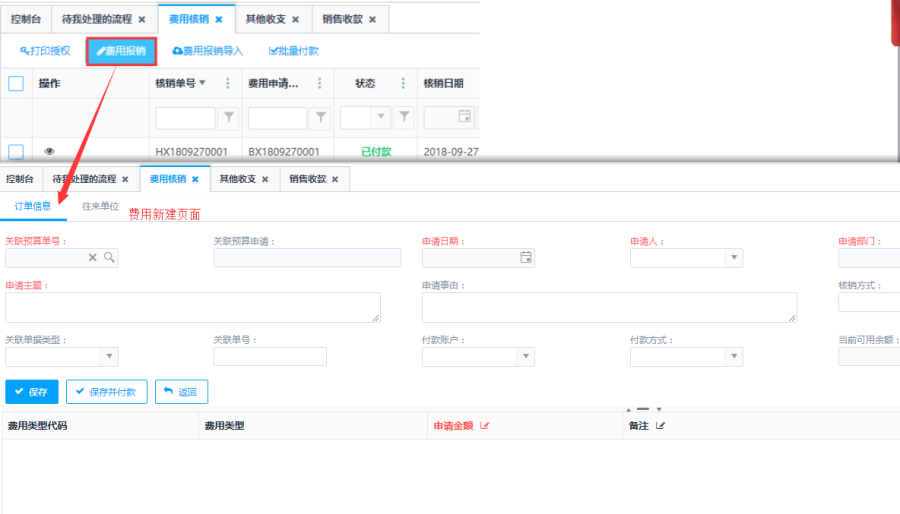
Task: Switch to the 往来单位 tab
Action: pyautogui.click(x=100, y=206)
